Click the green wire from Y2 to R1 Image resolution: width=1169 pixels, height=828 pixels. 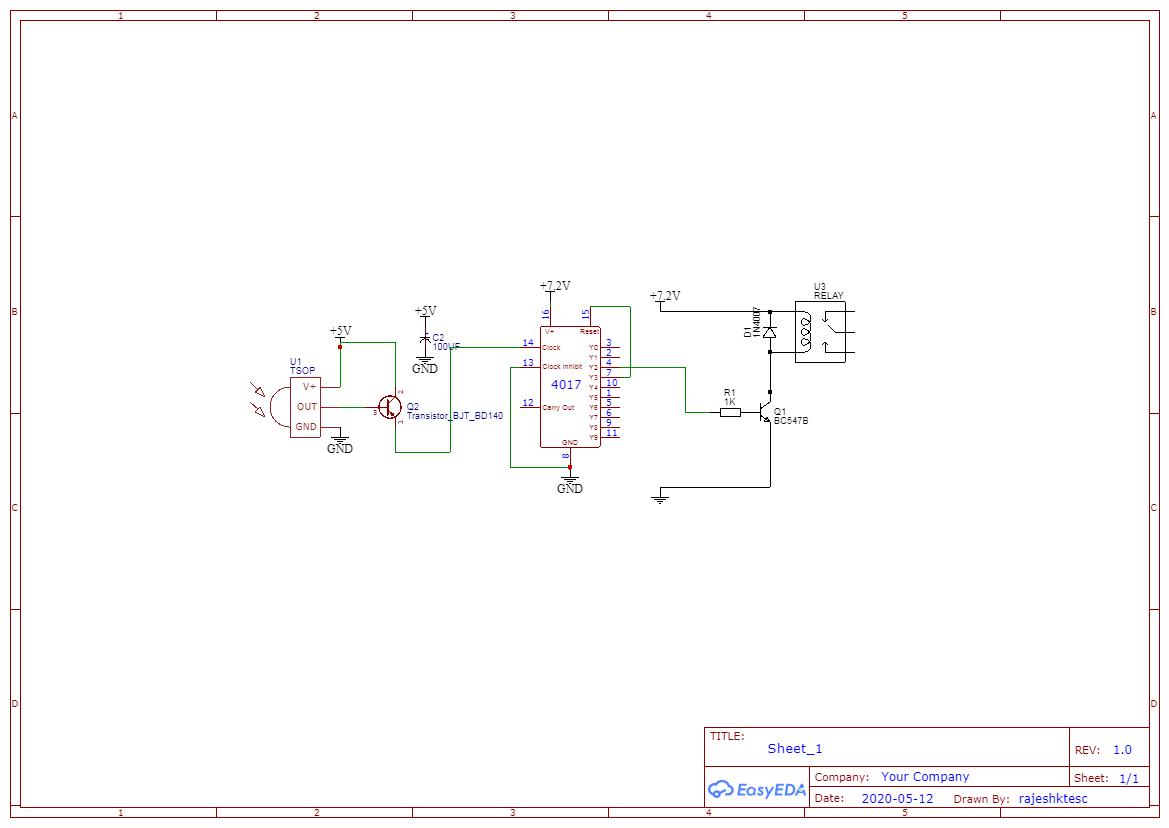click(686, 388)
